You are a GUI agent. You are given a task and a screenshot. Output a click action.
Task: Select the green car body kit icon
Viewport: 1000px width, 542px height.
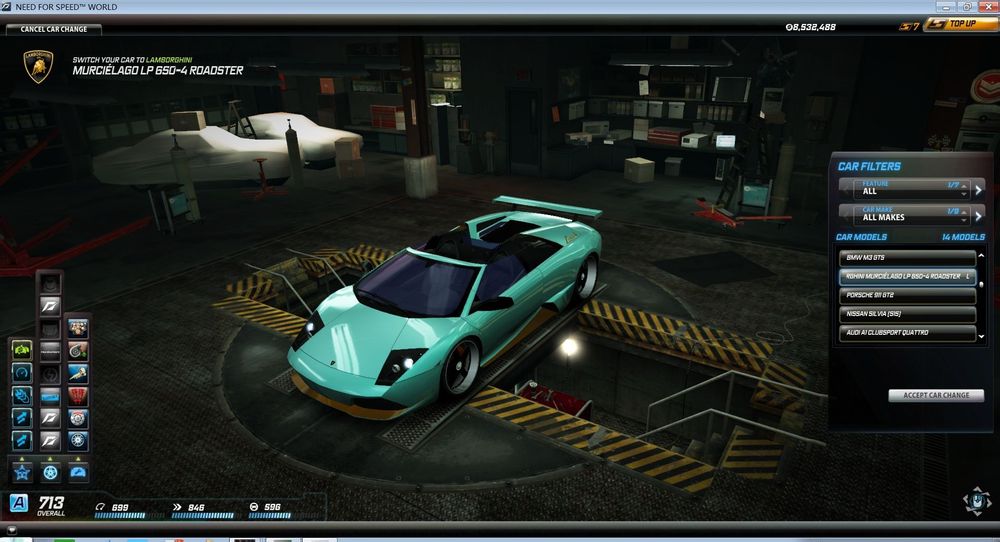22,350
